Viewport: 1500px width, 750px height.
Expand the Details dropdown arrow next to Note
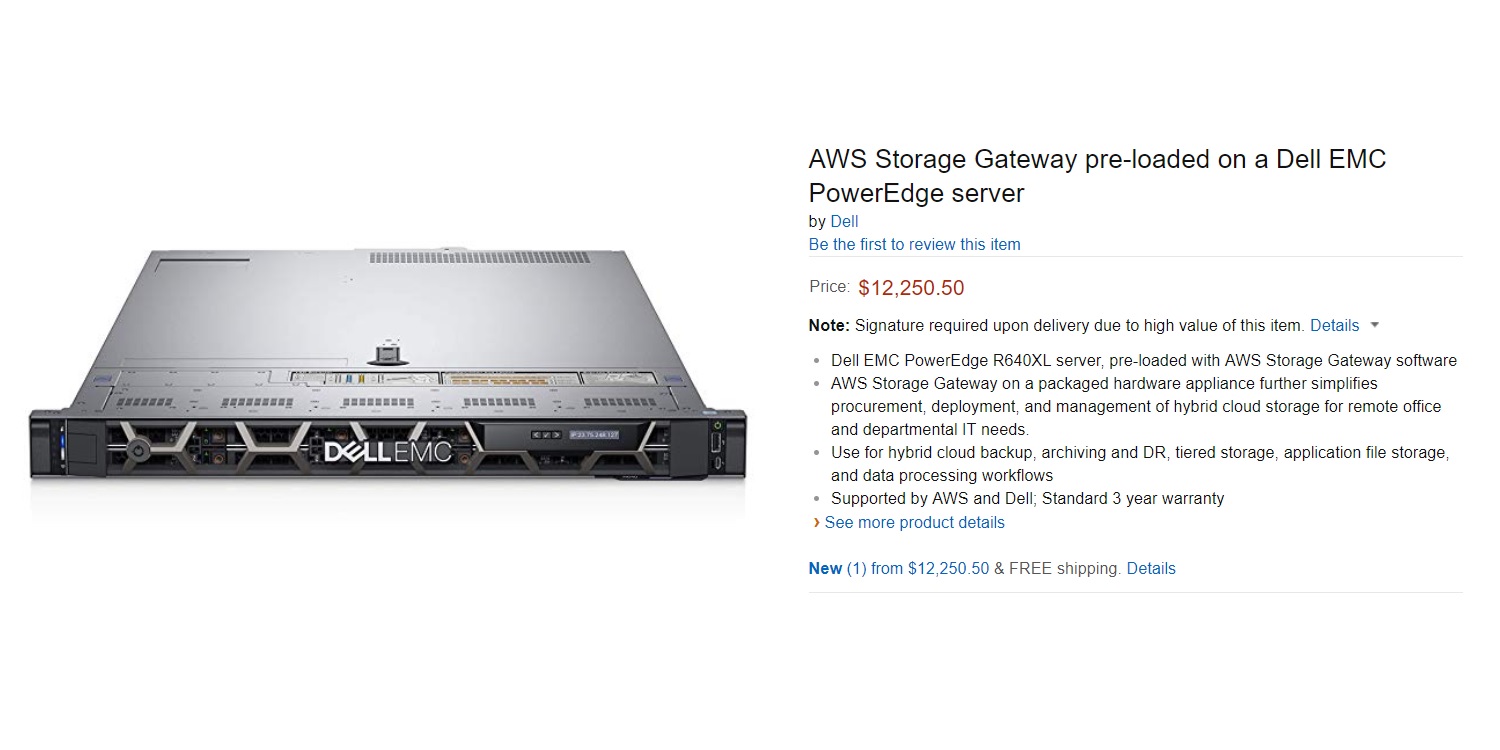tap(1374, 325)
